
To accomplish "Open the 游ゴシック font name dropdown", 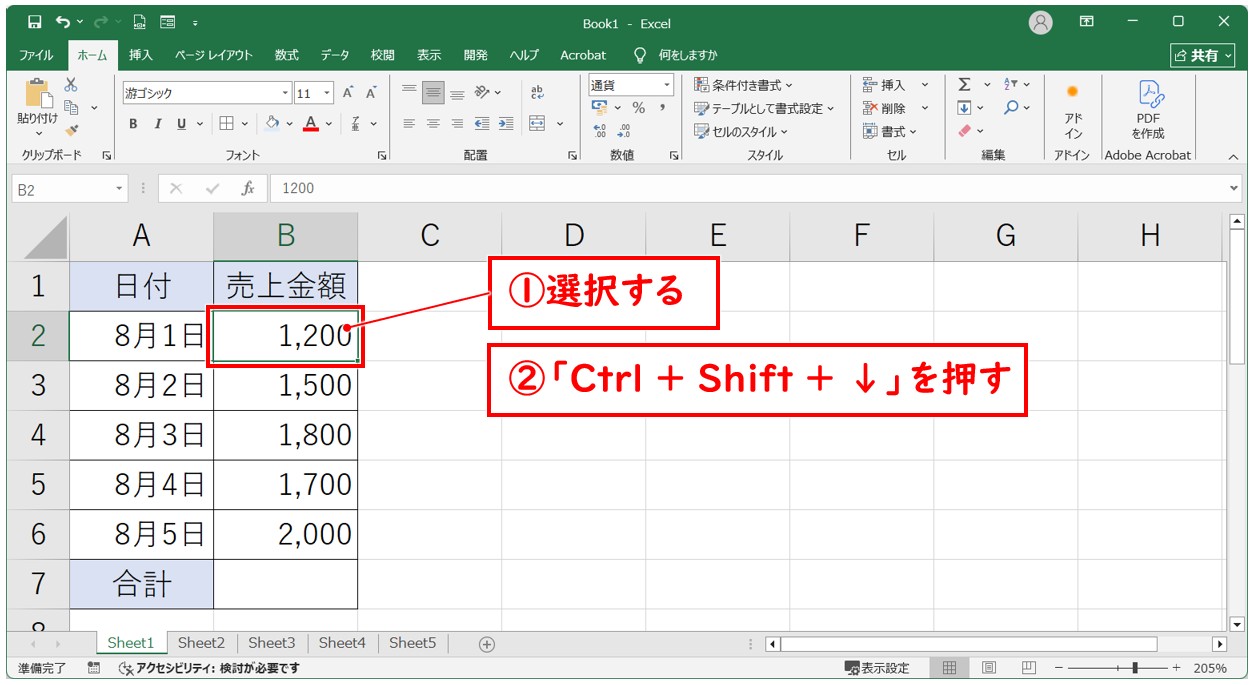I will click(x=285, y=93).
